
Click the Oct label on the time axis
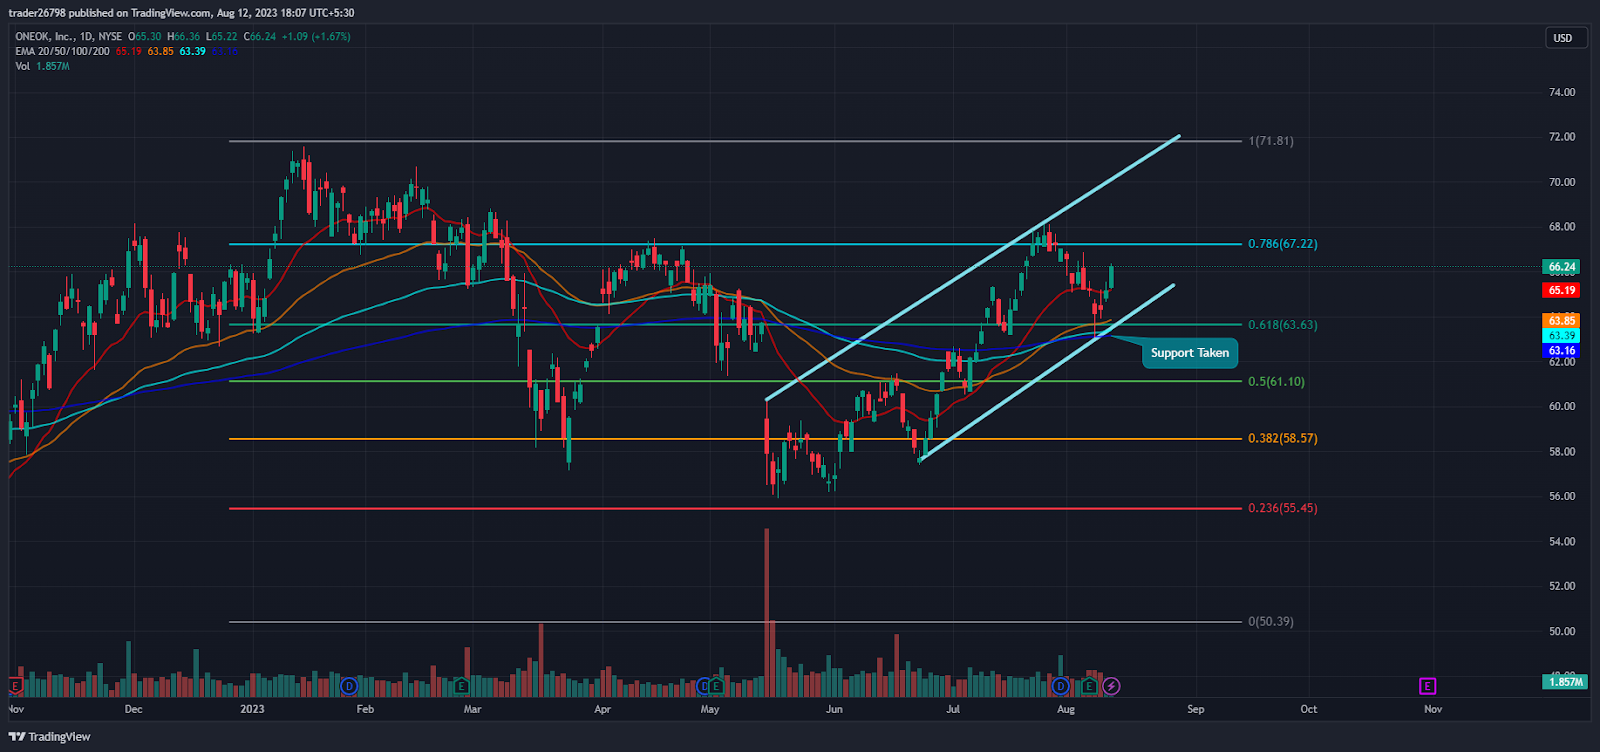point(1309,710)
